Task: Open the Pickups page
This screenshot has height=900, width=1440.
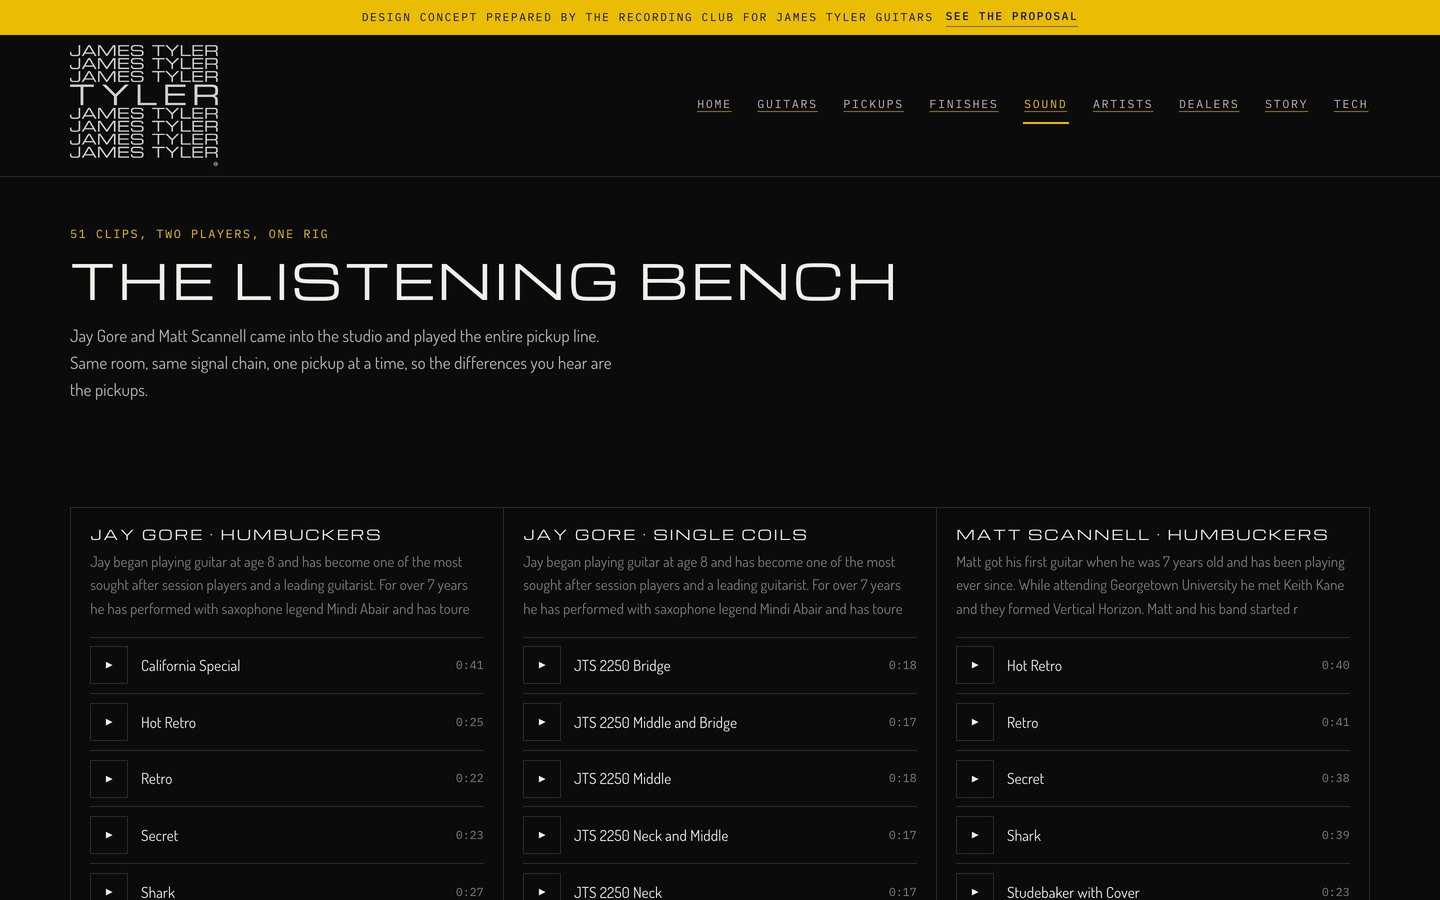Action: tap(873, 104)
